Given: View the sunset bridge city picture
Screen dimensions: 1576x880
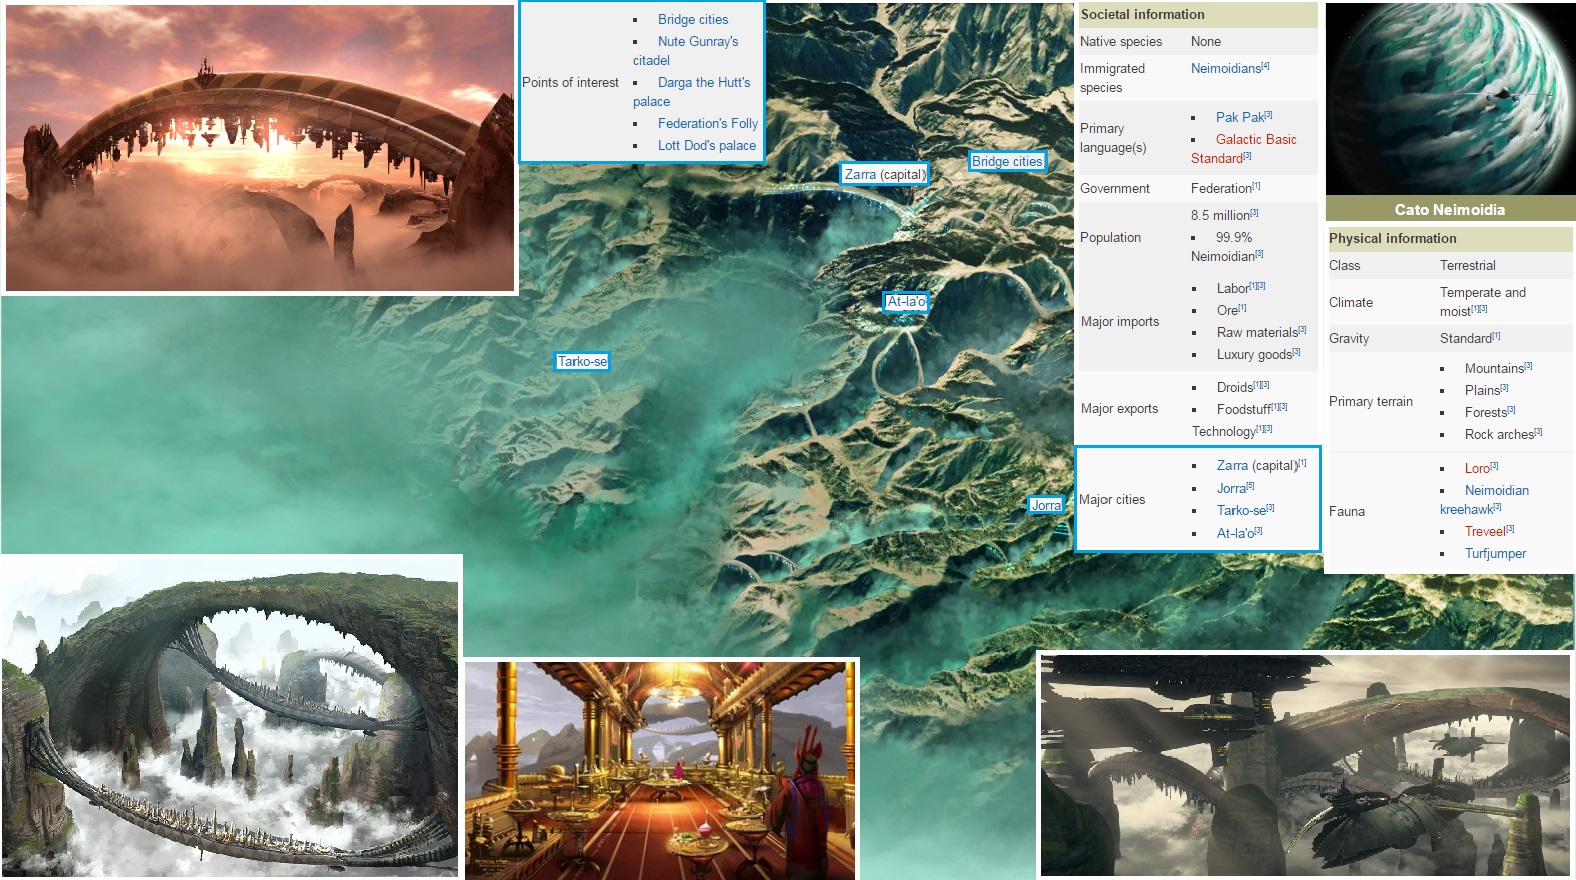Looking at the screenshot, I should (260, 148).
